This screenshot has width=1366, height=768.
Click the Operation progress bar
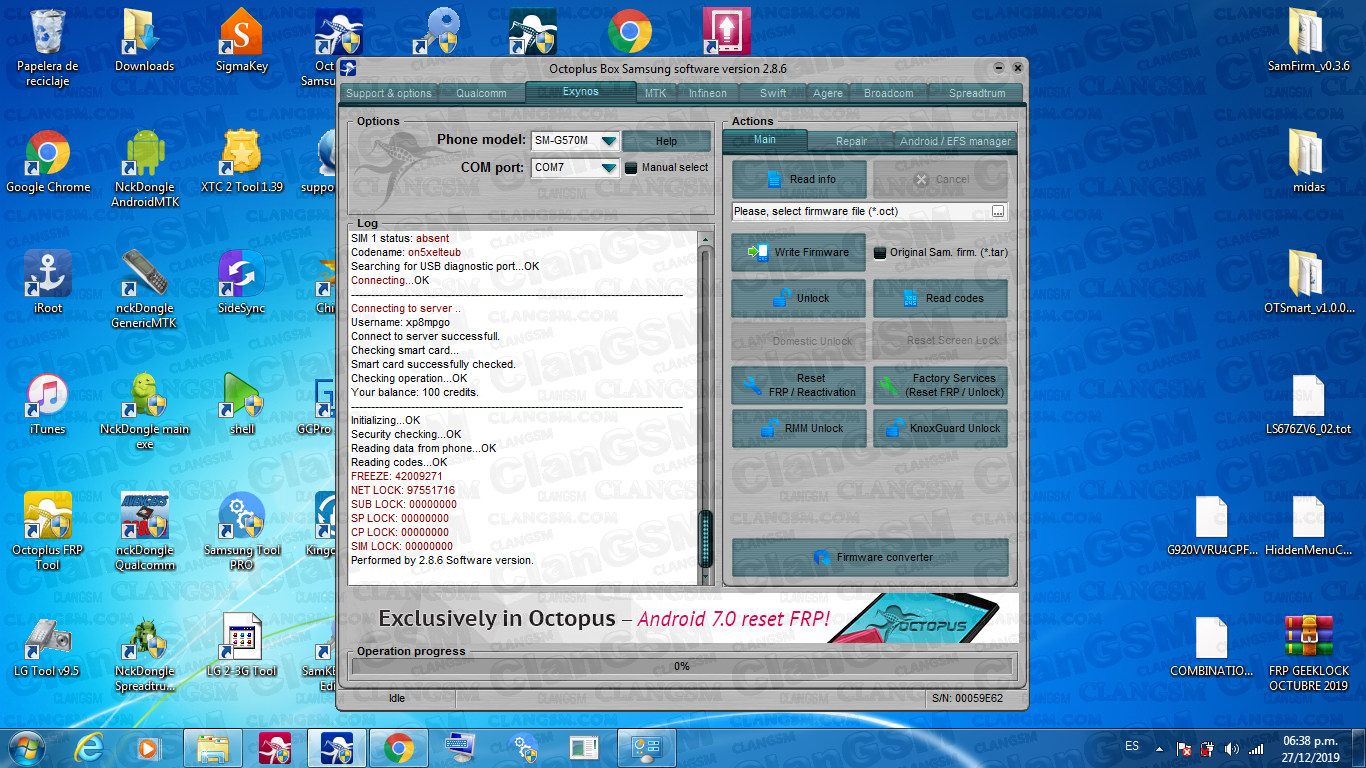(x=682, y=666)
